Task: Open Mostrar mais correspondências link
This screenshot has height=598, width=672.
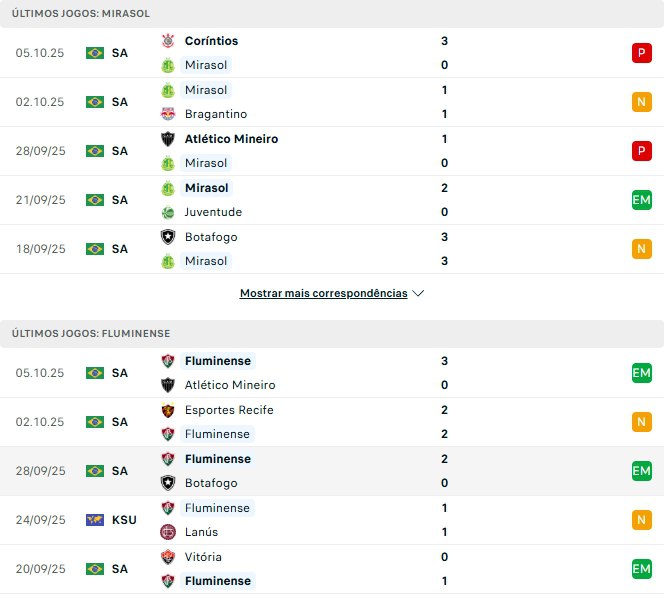Action: click(323, 294)
